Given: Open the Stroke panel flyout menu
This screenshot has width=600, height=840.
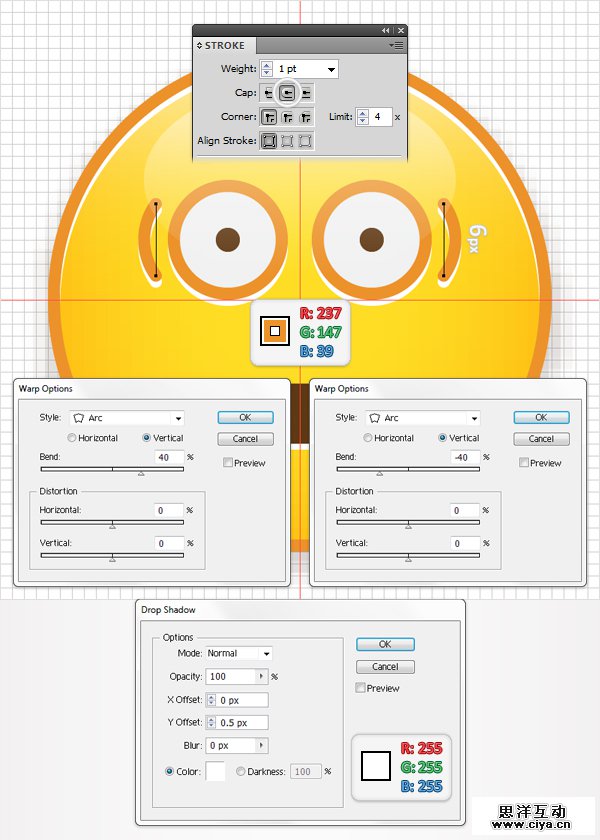Looking at the screenshot, I should (x=398, y=45).
